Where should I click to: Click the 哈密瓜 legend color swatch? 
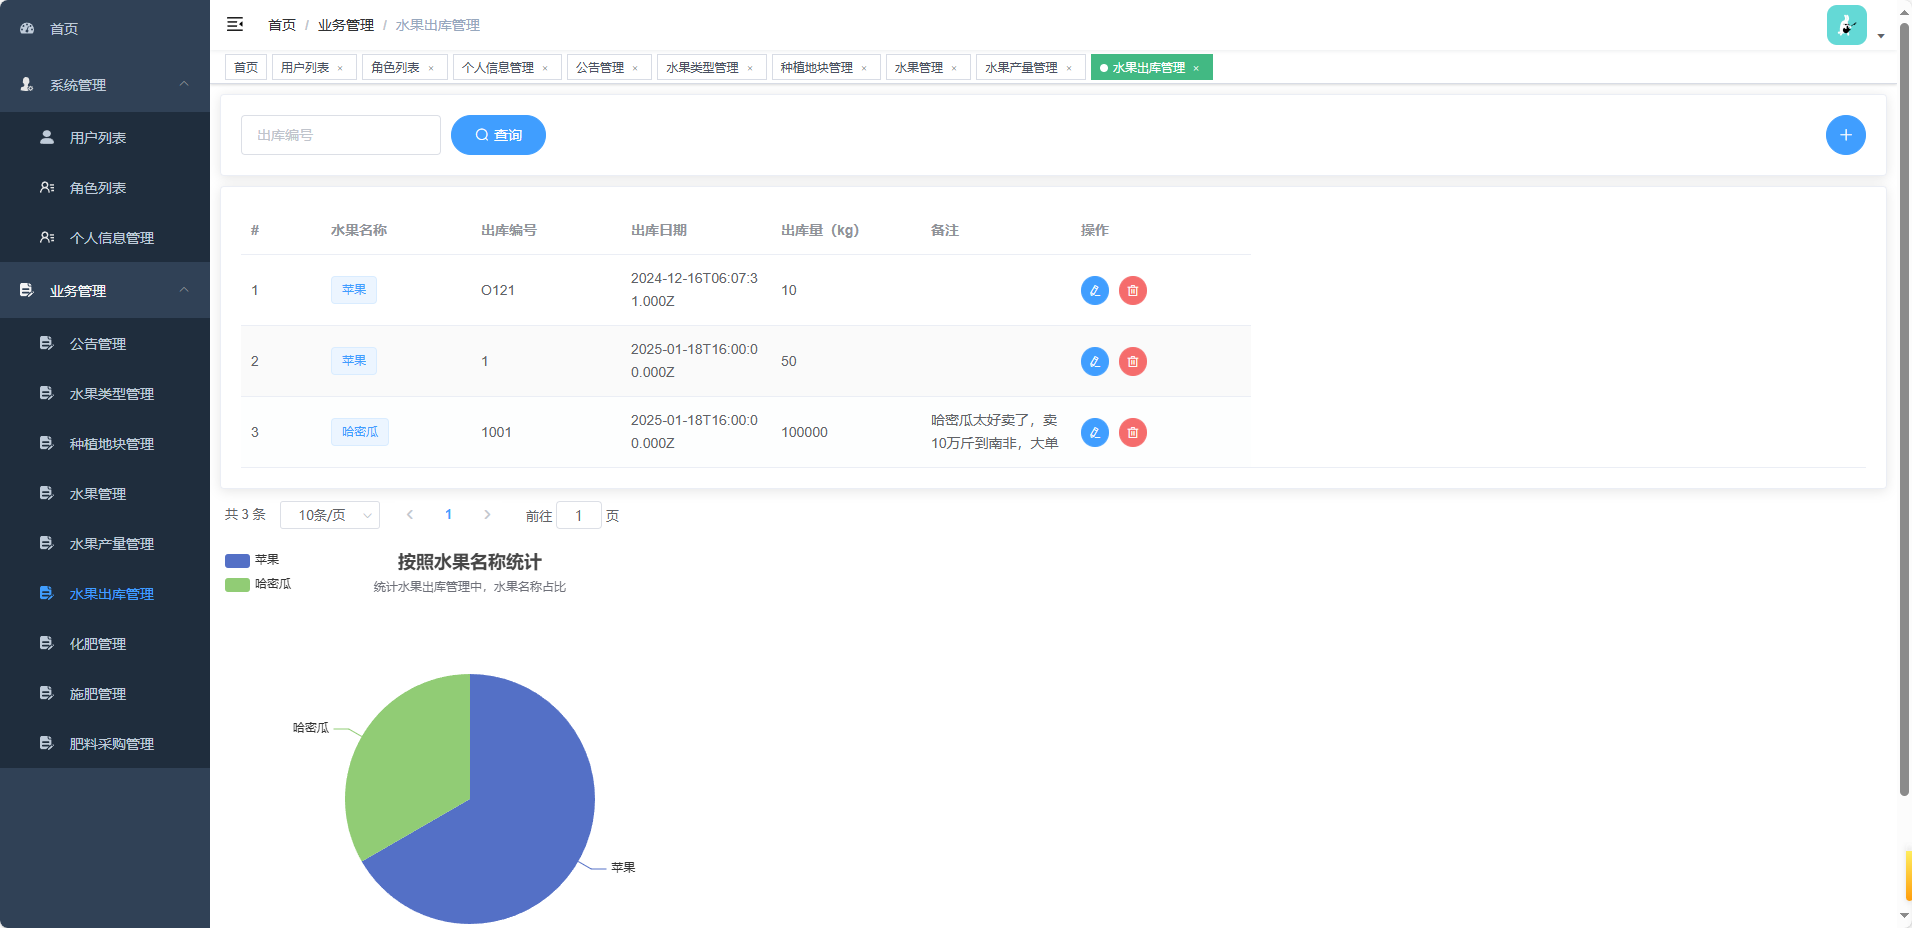pos(236,584)
